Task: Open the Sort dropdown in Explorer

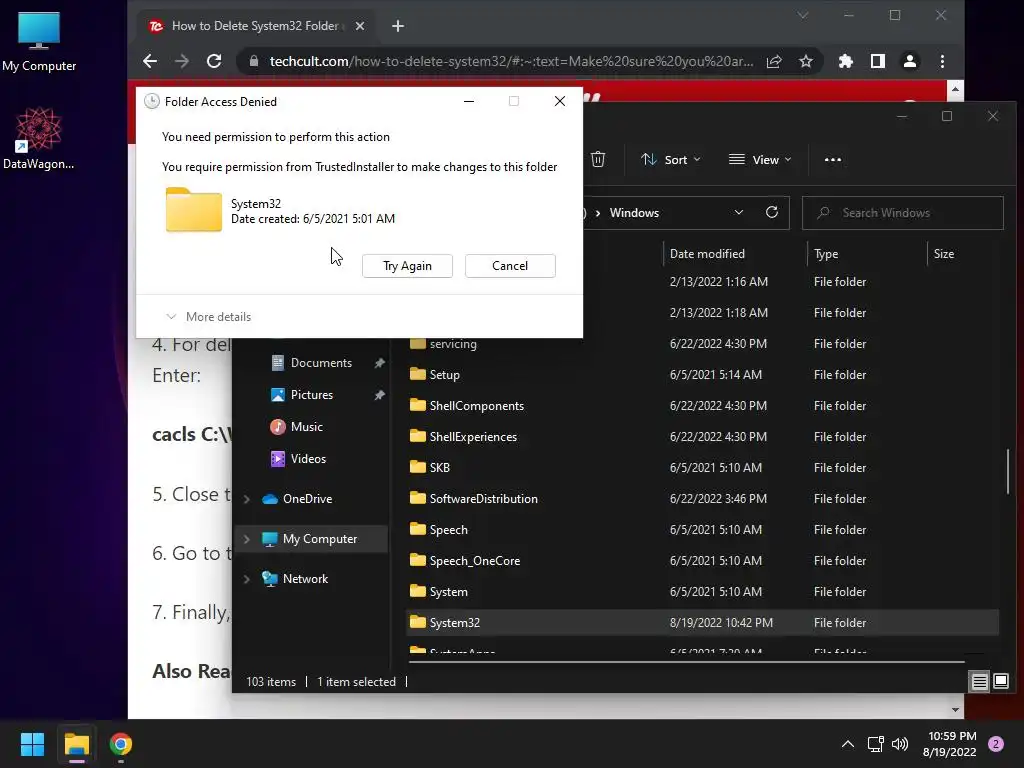Action: (671, 159)
